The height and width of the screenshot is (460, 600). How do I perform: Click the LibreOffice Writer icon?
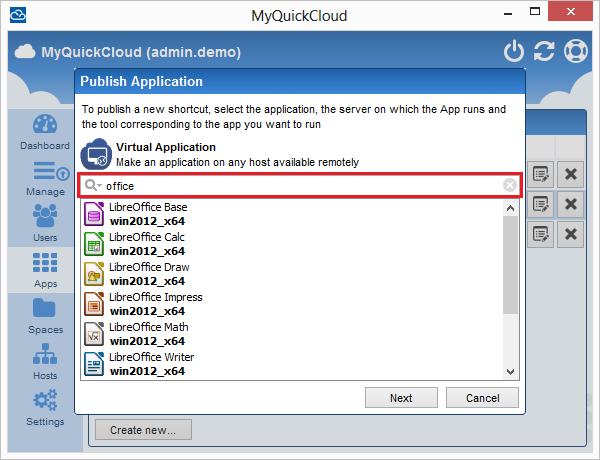point(94,364)
